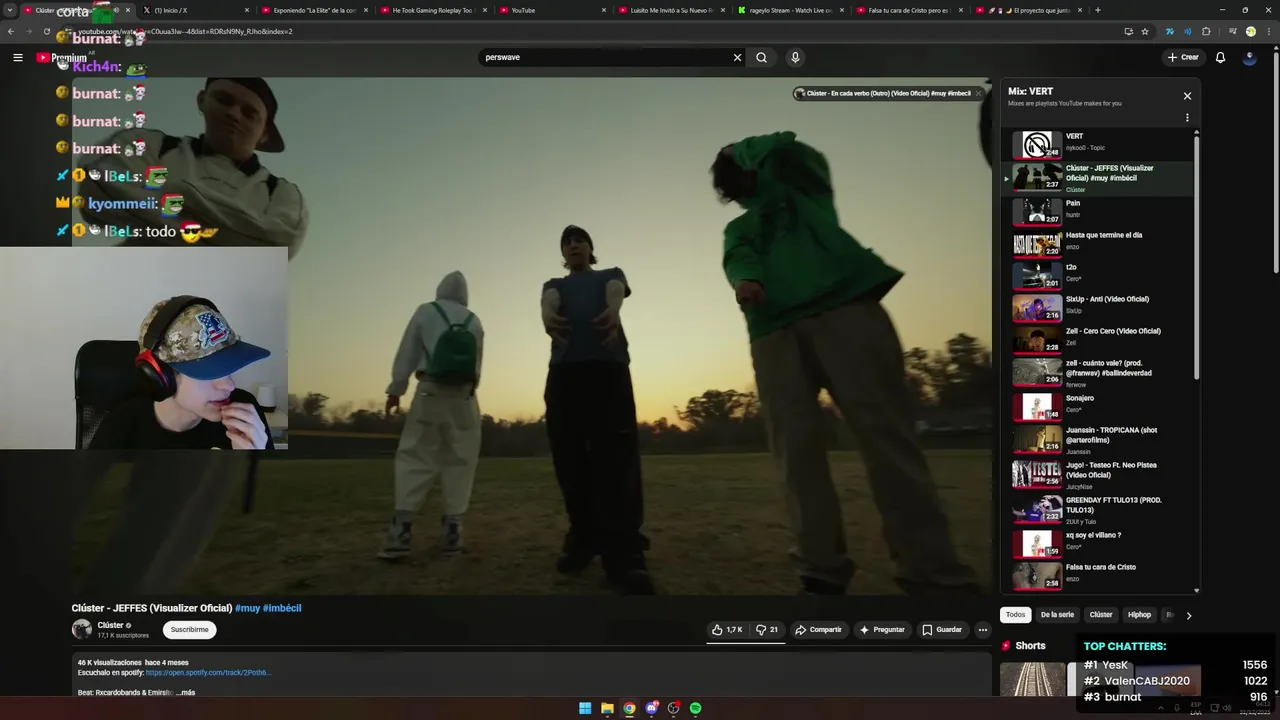Viewport: 1280px width, 720px height.
Task: Ask about the video with Preguntar
Action: (x=882, y=630)
